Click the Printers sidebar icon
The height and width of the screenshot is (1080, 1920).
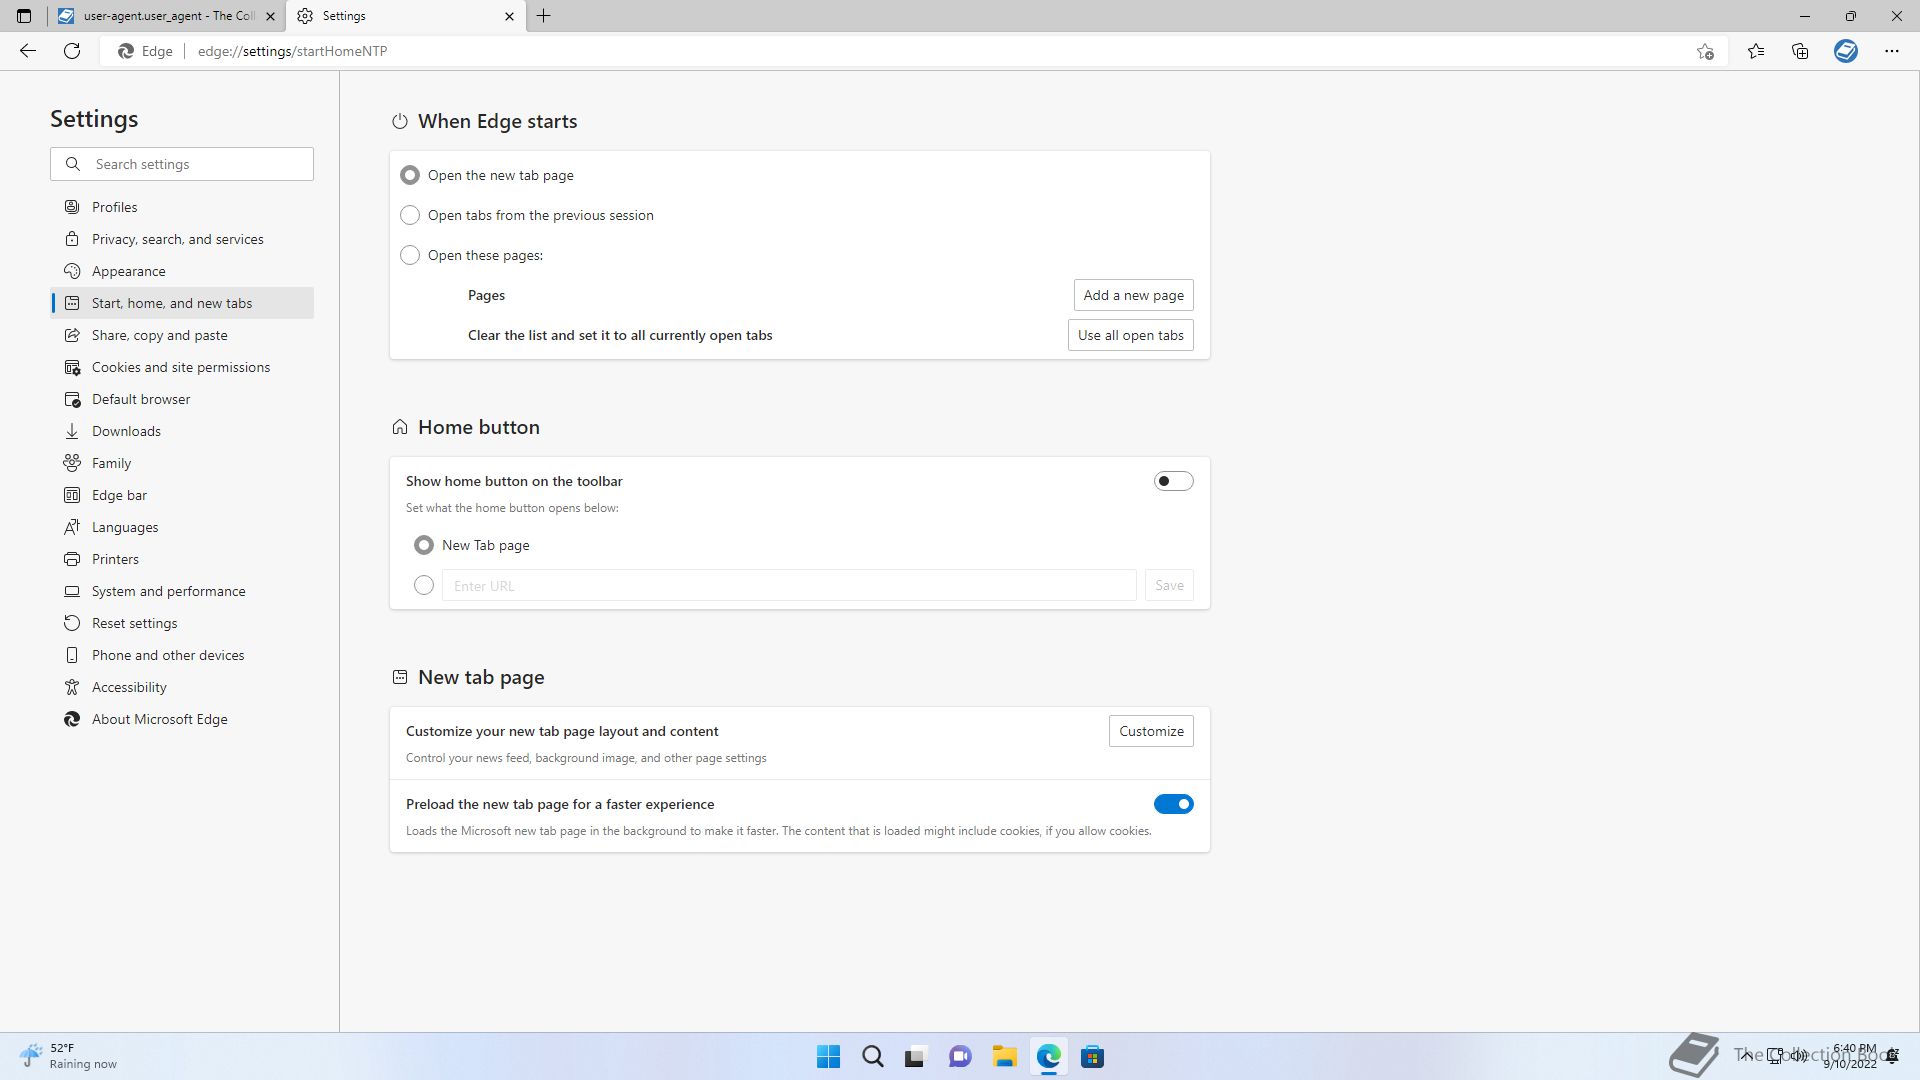(72, 559)
